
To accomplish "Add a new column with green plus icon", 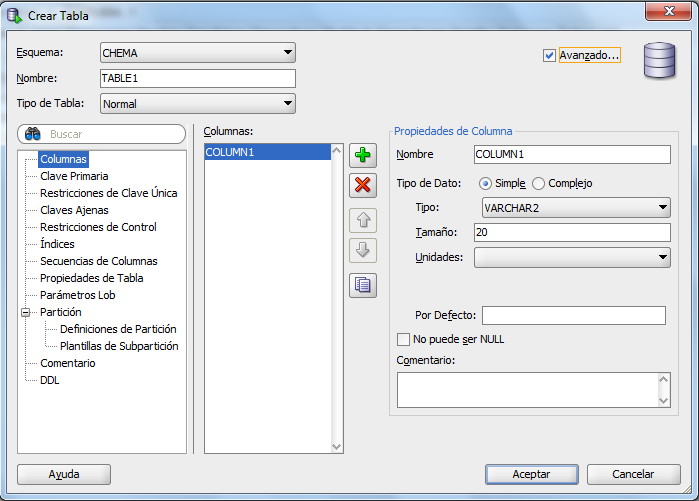I will point(362,155).
